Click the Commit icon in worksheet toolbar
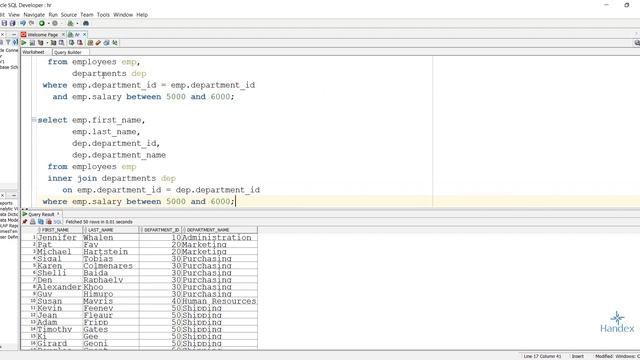The width and height of the screenshot is (640, 360). 71,42
